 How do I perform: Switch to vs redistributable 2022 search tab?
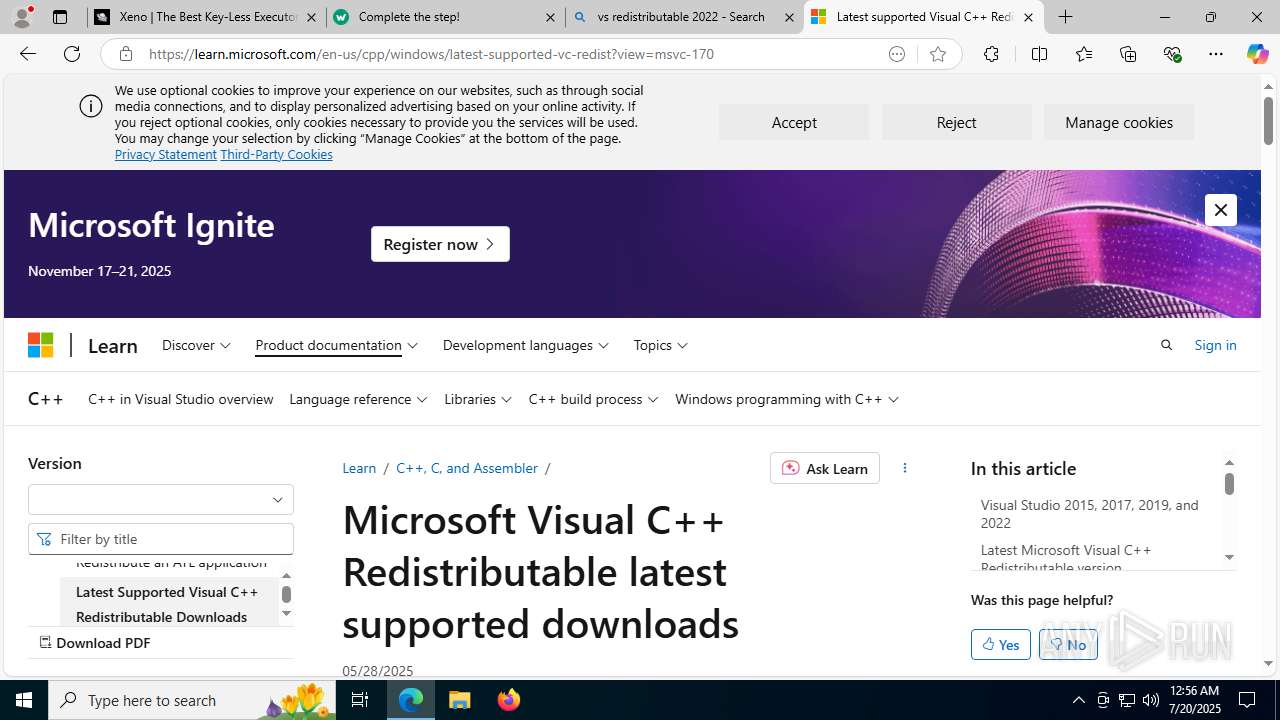684,17
